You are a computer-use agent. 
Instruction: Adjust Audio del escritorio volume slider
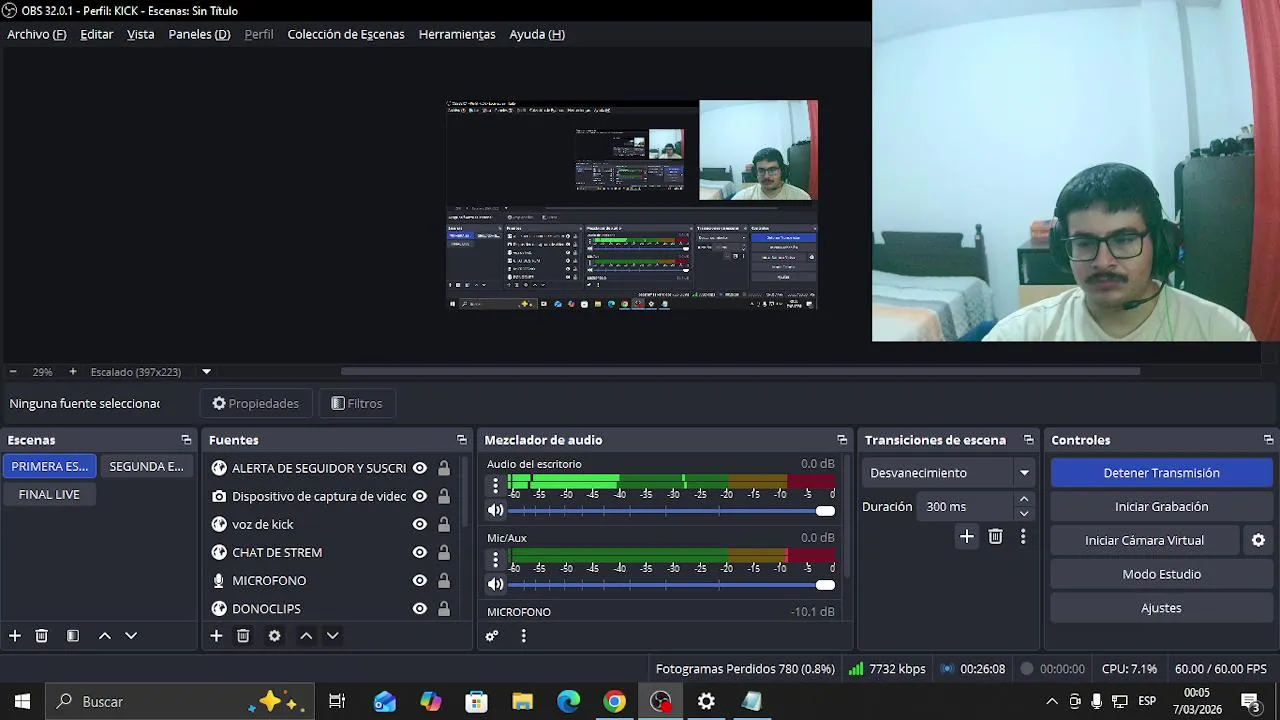pos(671,511)
